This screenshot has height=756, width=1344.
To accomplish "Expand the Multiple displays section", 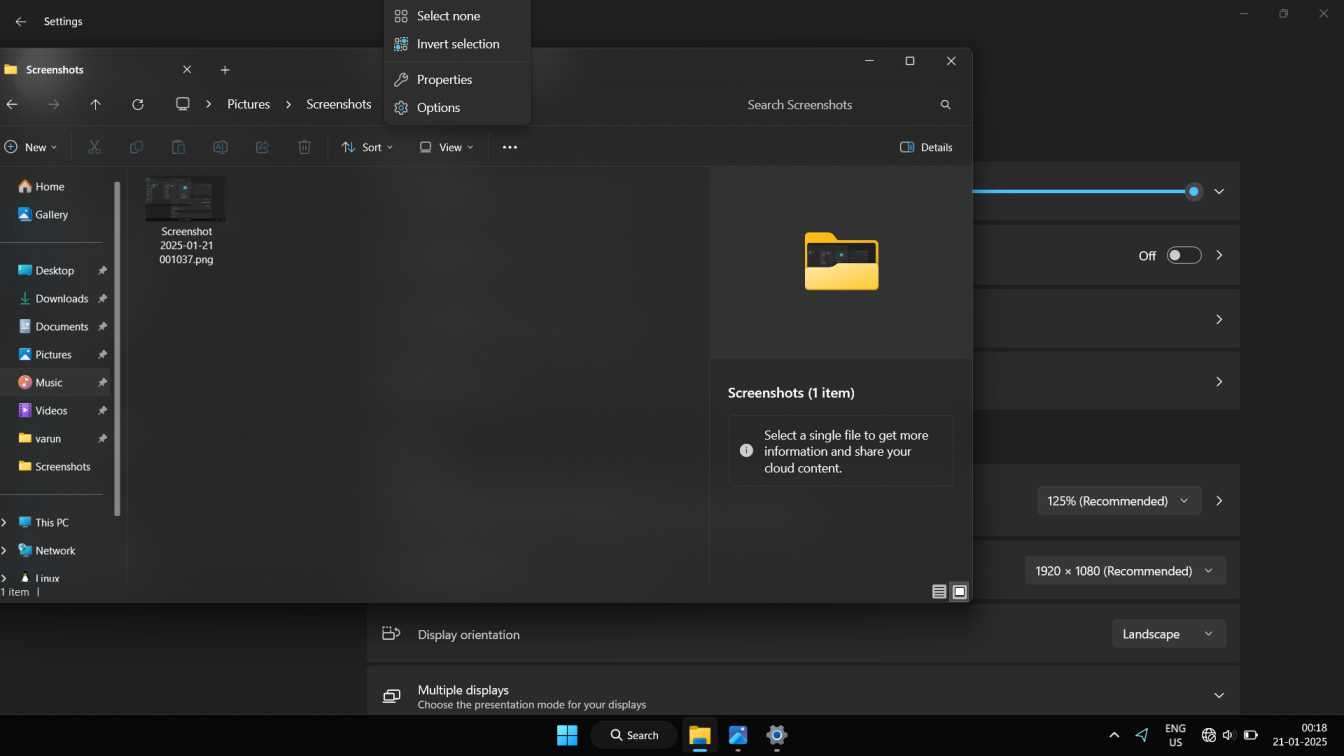I will click(1219, 695).
